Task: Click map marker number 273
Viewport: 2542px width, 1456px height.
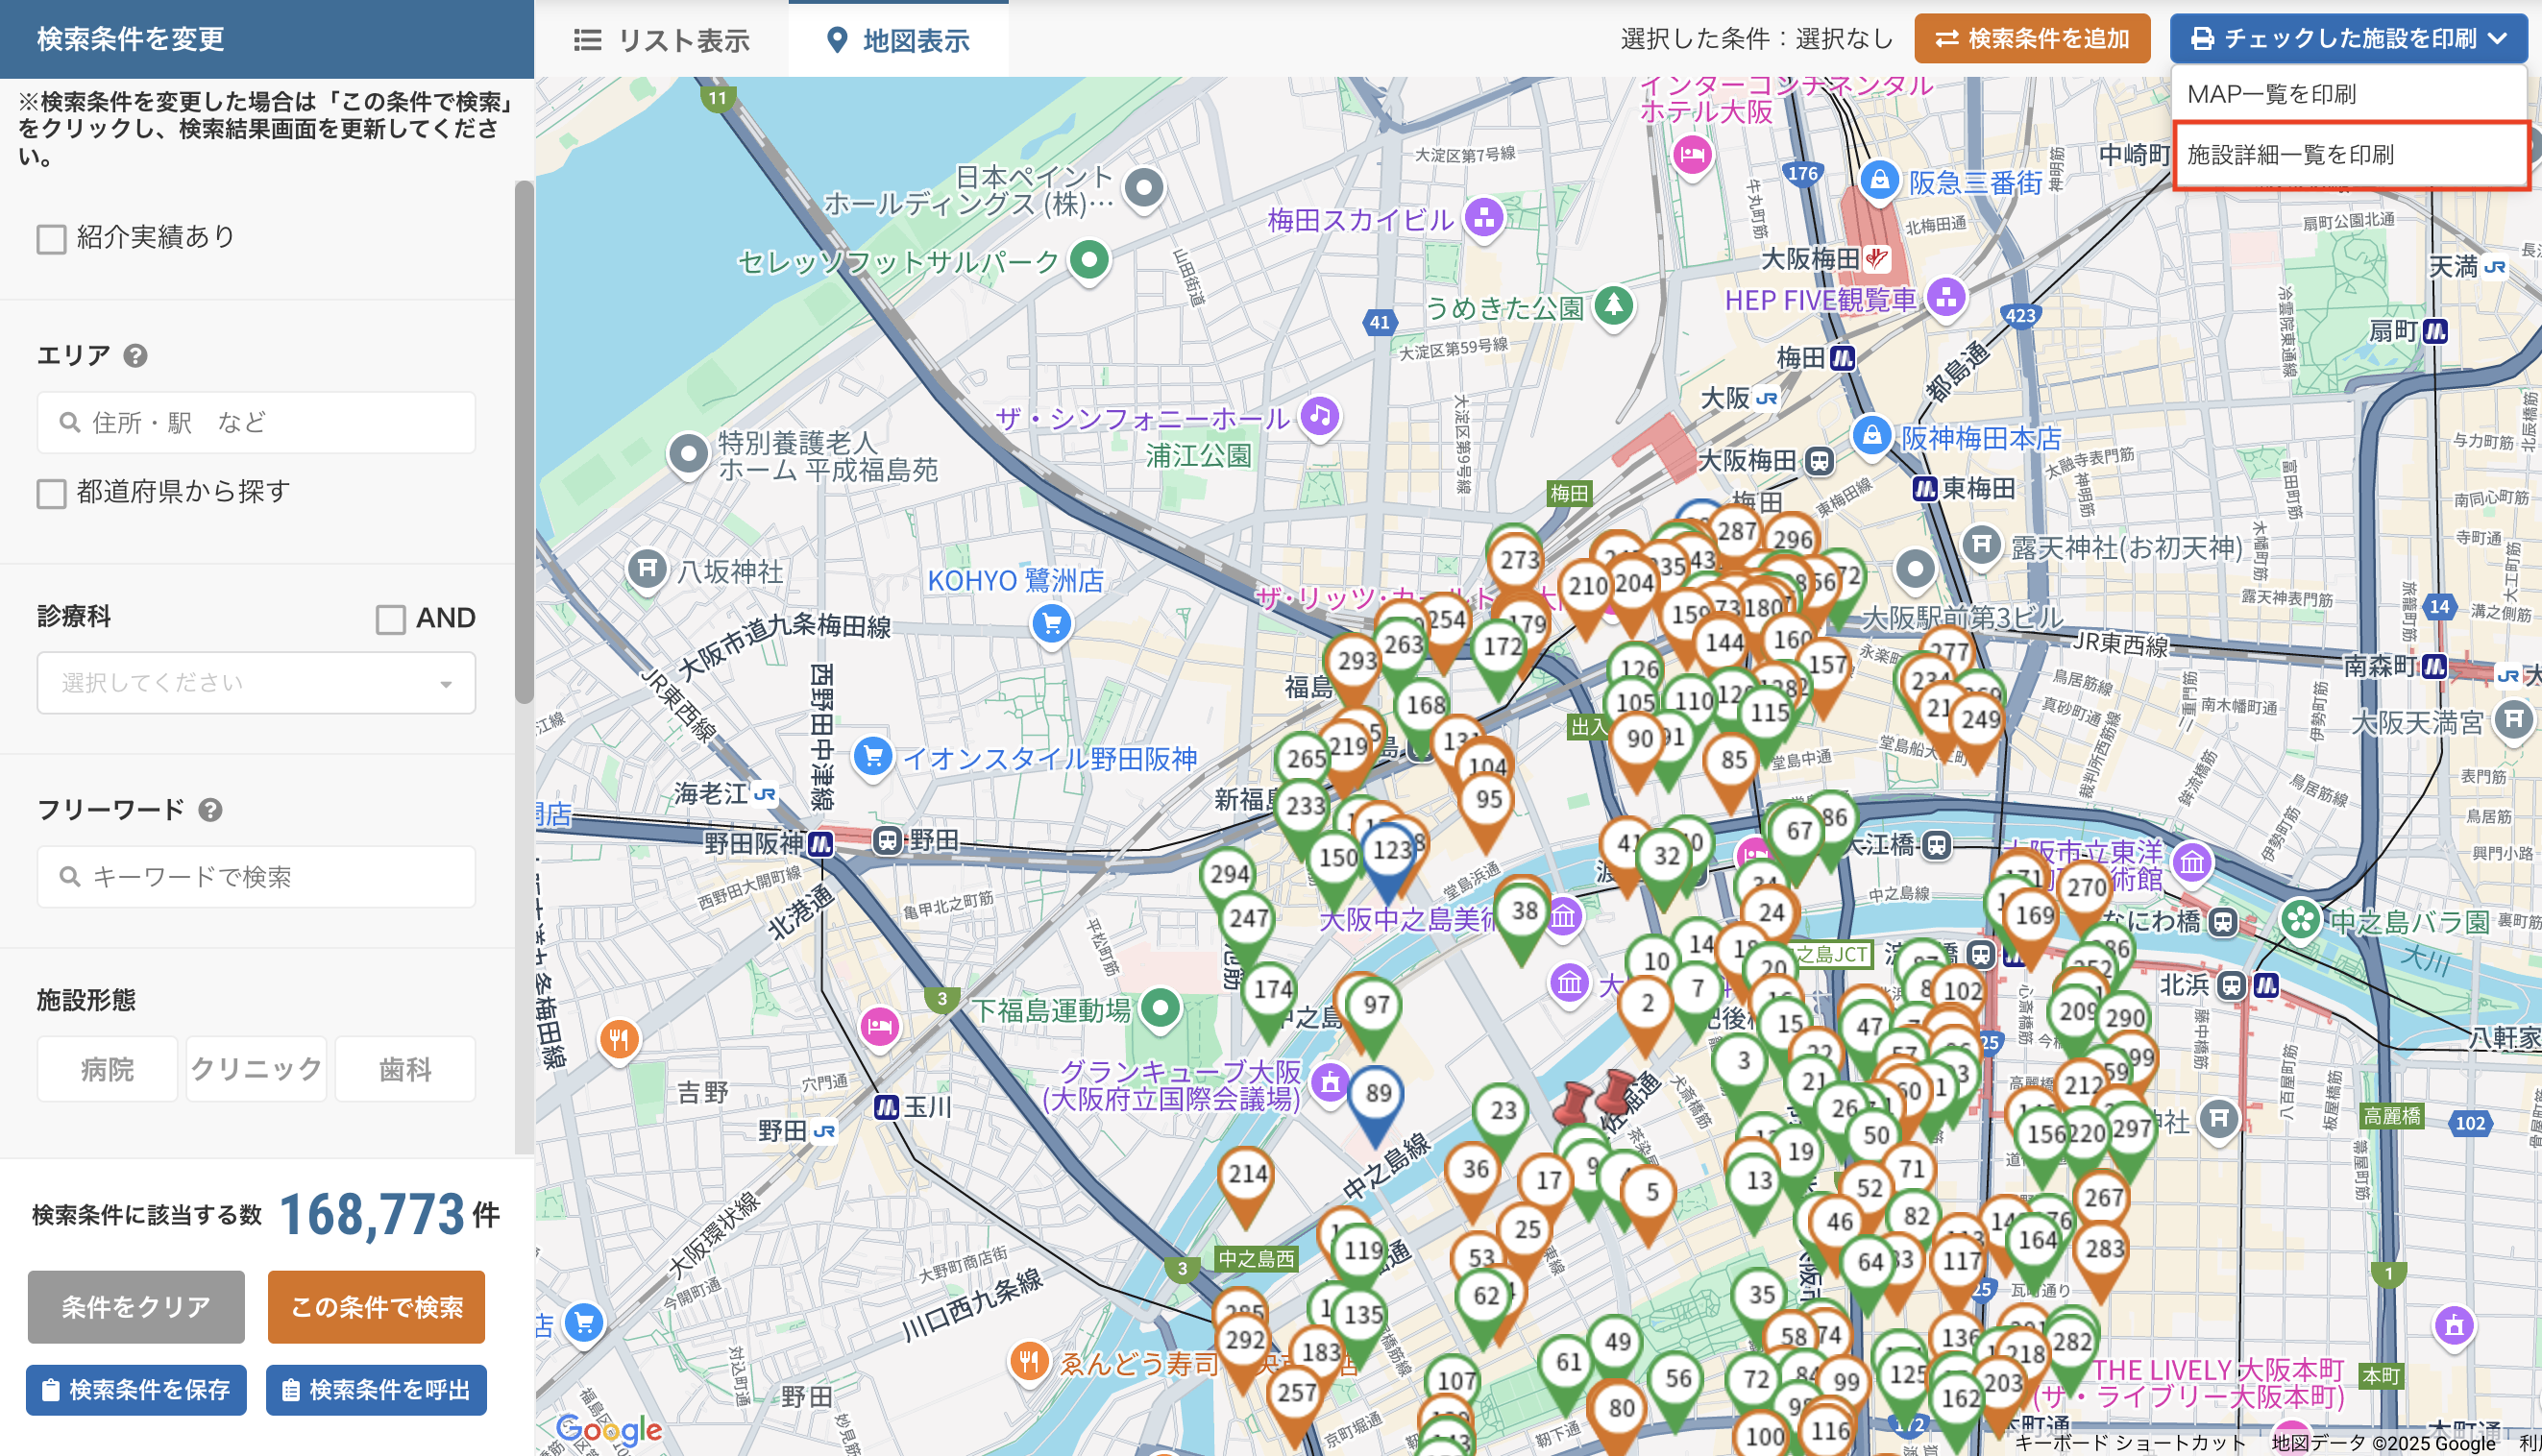Action: 1519,561
